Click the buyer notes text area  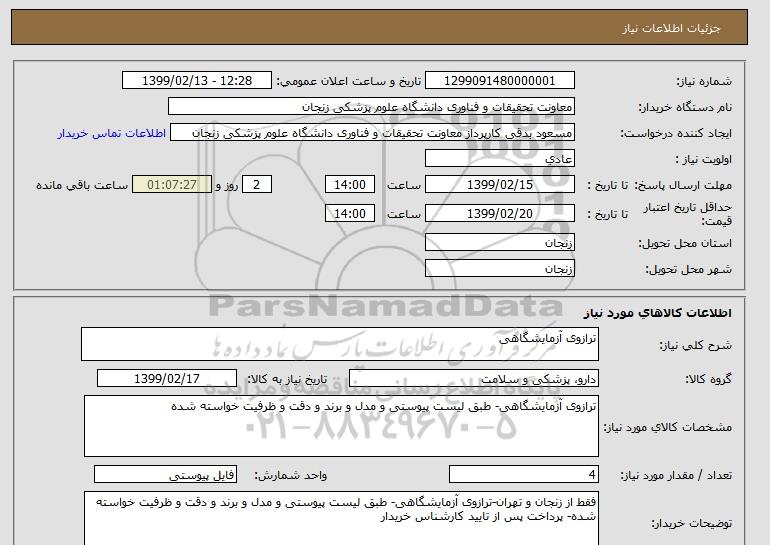click(x=341, y=518)
